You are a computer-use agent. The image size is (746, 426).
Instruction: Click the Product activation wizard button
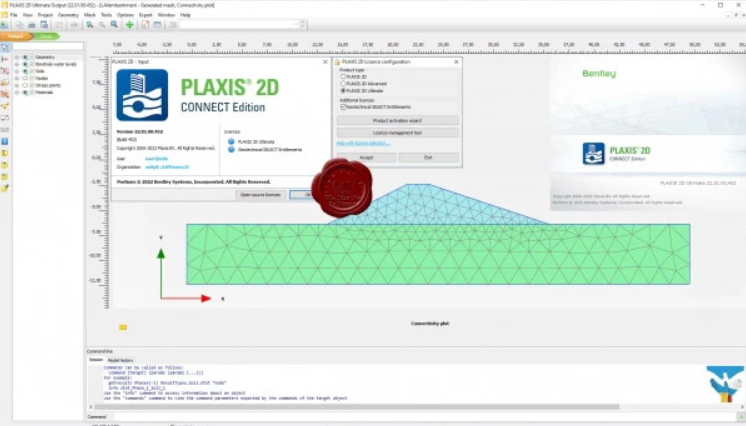click(397, 120)
